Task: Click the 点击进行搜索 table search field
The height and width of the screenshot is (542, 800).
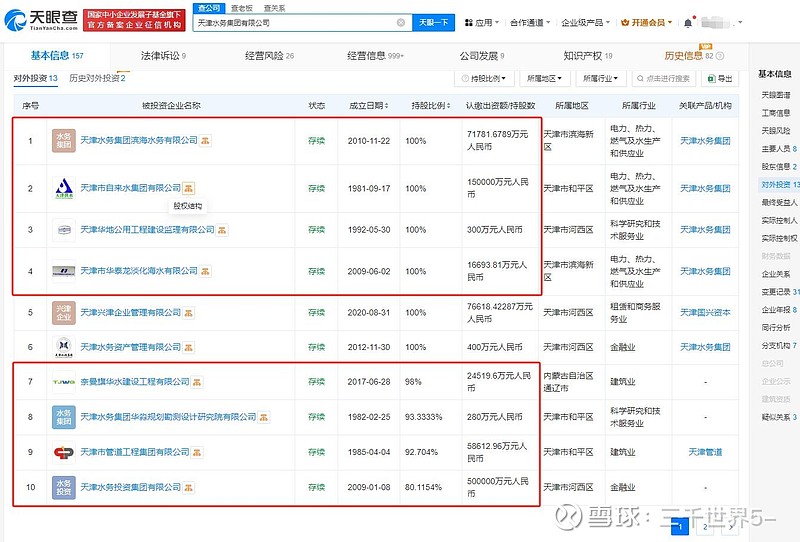Action: coord(663,79)
